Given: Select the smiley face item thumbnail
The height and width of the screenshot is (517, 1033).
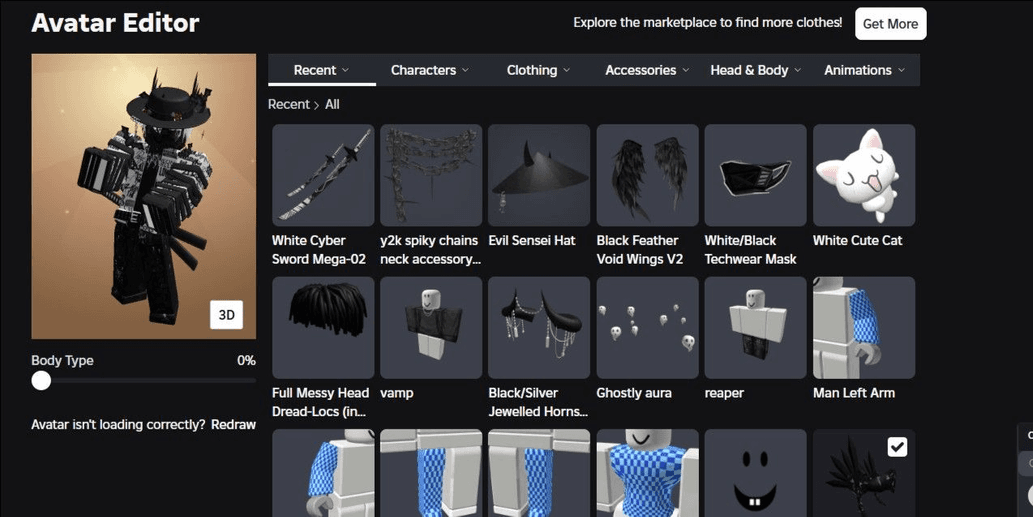Looking at the screenshot, I should 756,473.
